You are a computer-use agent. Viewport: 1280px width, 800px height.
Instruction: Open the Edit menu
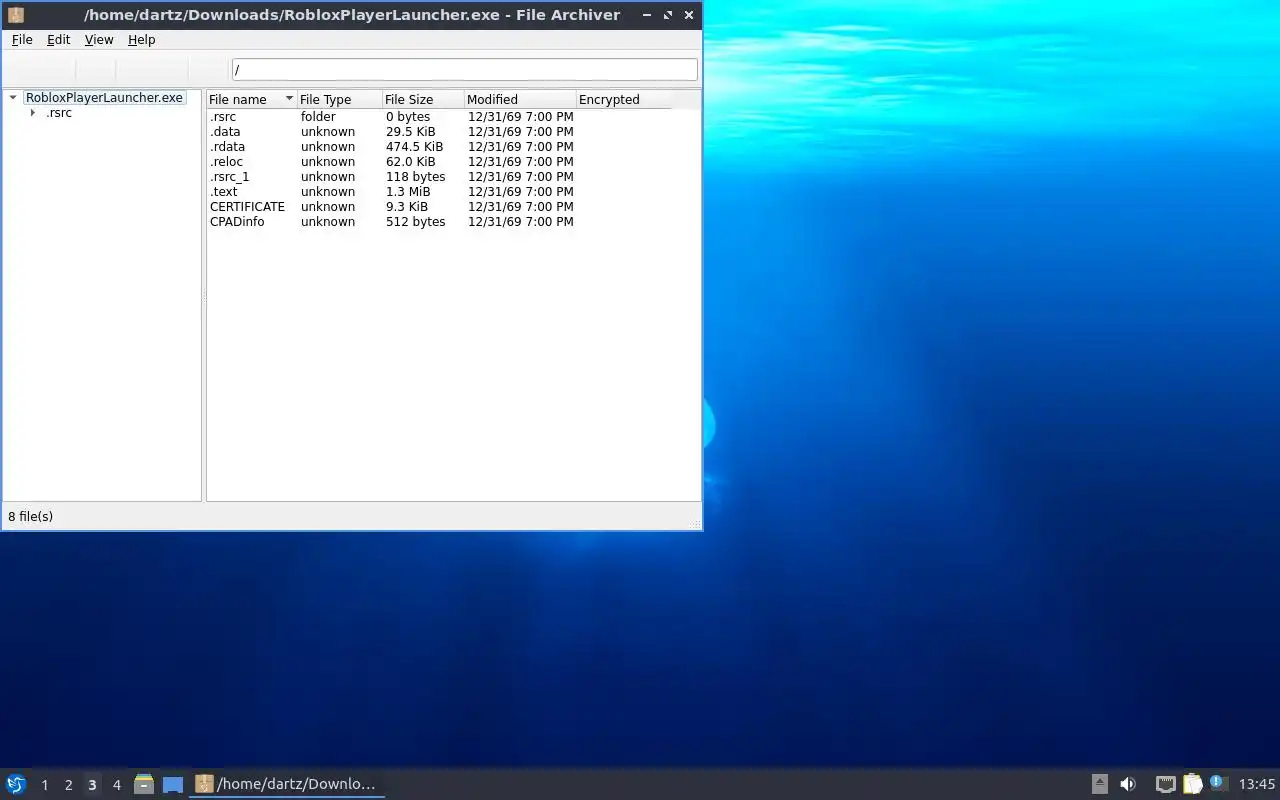pos(58,40)
